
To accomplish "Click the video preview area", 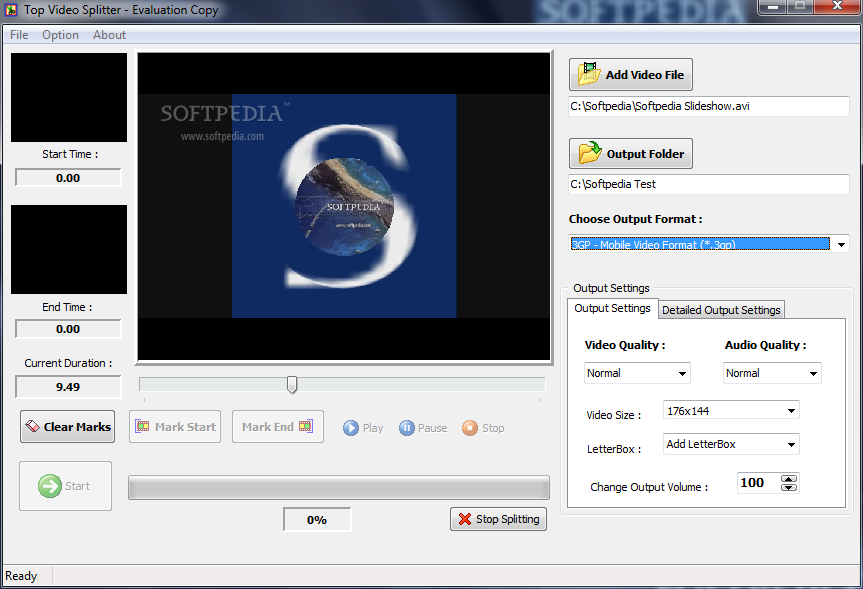I will point(344,206).
